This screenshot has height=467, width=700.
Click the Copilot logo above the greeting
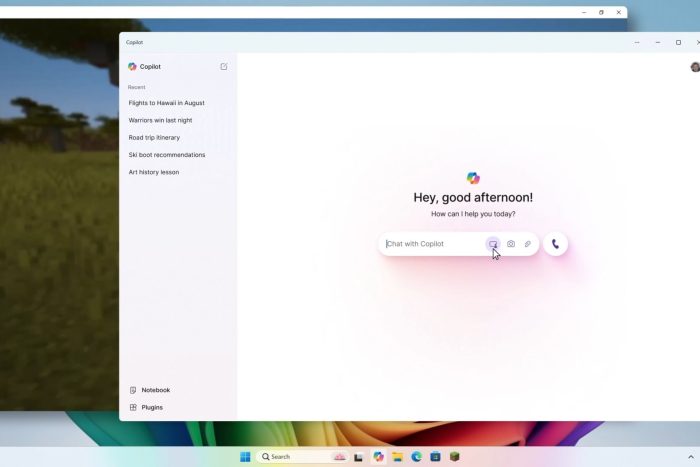(x=473, y=178)
